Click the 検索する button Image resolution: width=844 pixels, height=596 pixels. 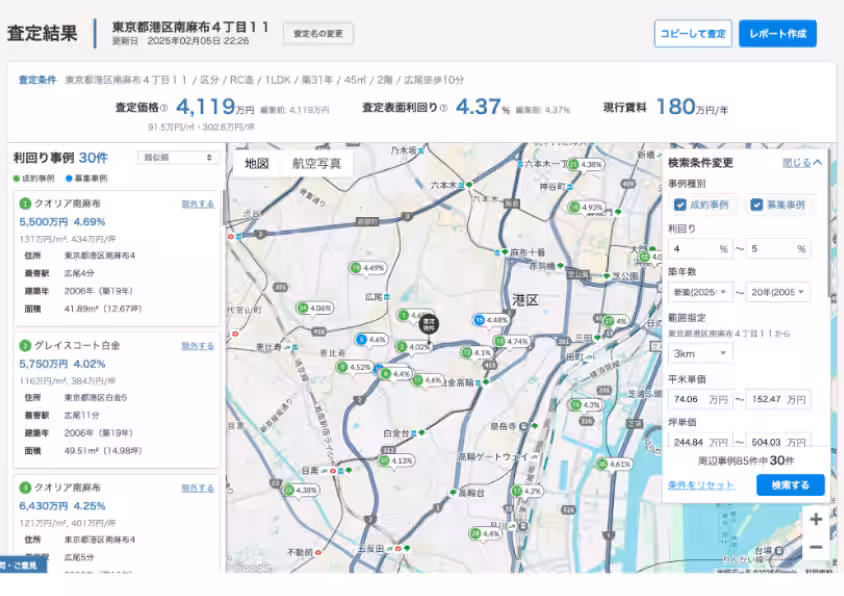click(x=790, y=485)
